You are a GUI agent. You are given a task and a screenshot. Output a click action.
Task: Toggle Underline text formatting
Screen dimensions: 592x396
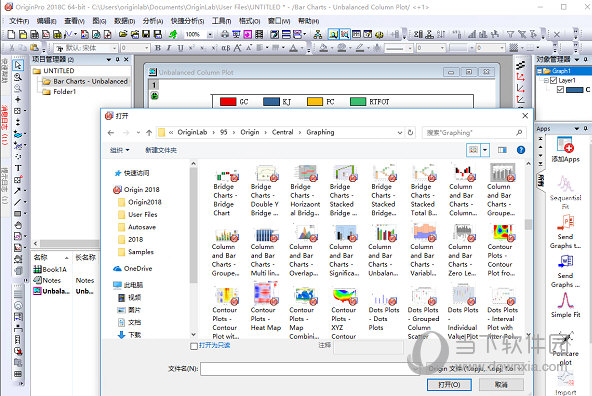[180, 48]
